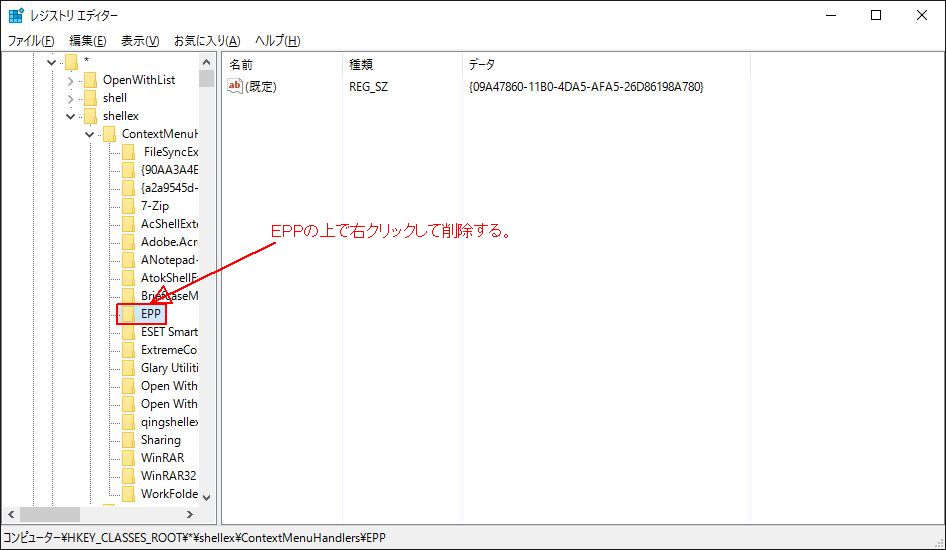Click the Registry Editor app icon in title bar
This screenshot has height=550, width=946.
(16, 16)
